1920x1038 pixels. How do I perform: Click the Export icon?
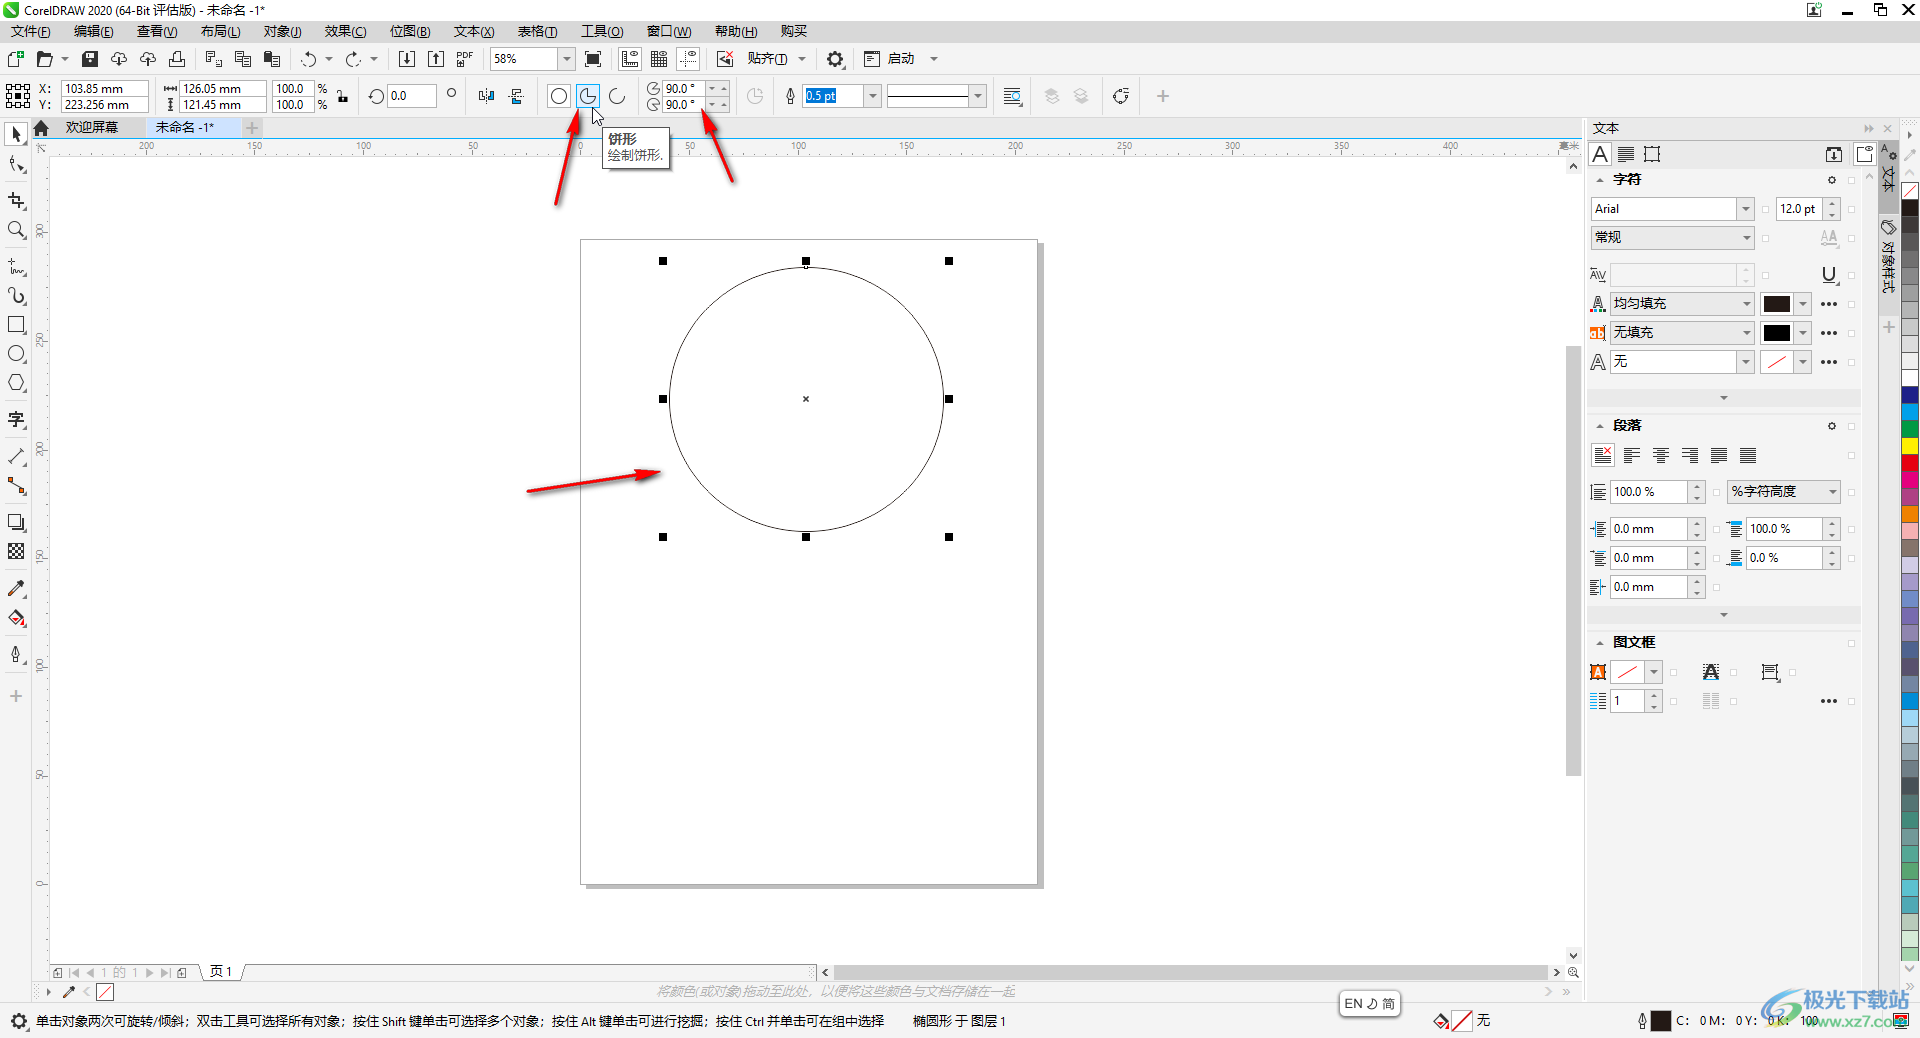(x=436, y=59)
